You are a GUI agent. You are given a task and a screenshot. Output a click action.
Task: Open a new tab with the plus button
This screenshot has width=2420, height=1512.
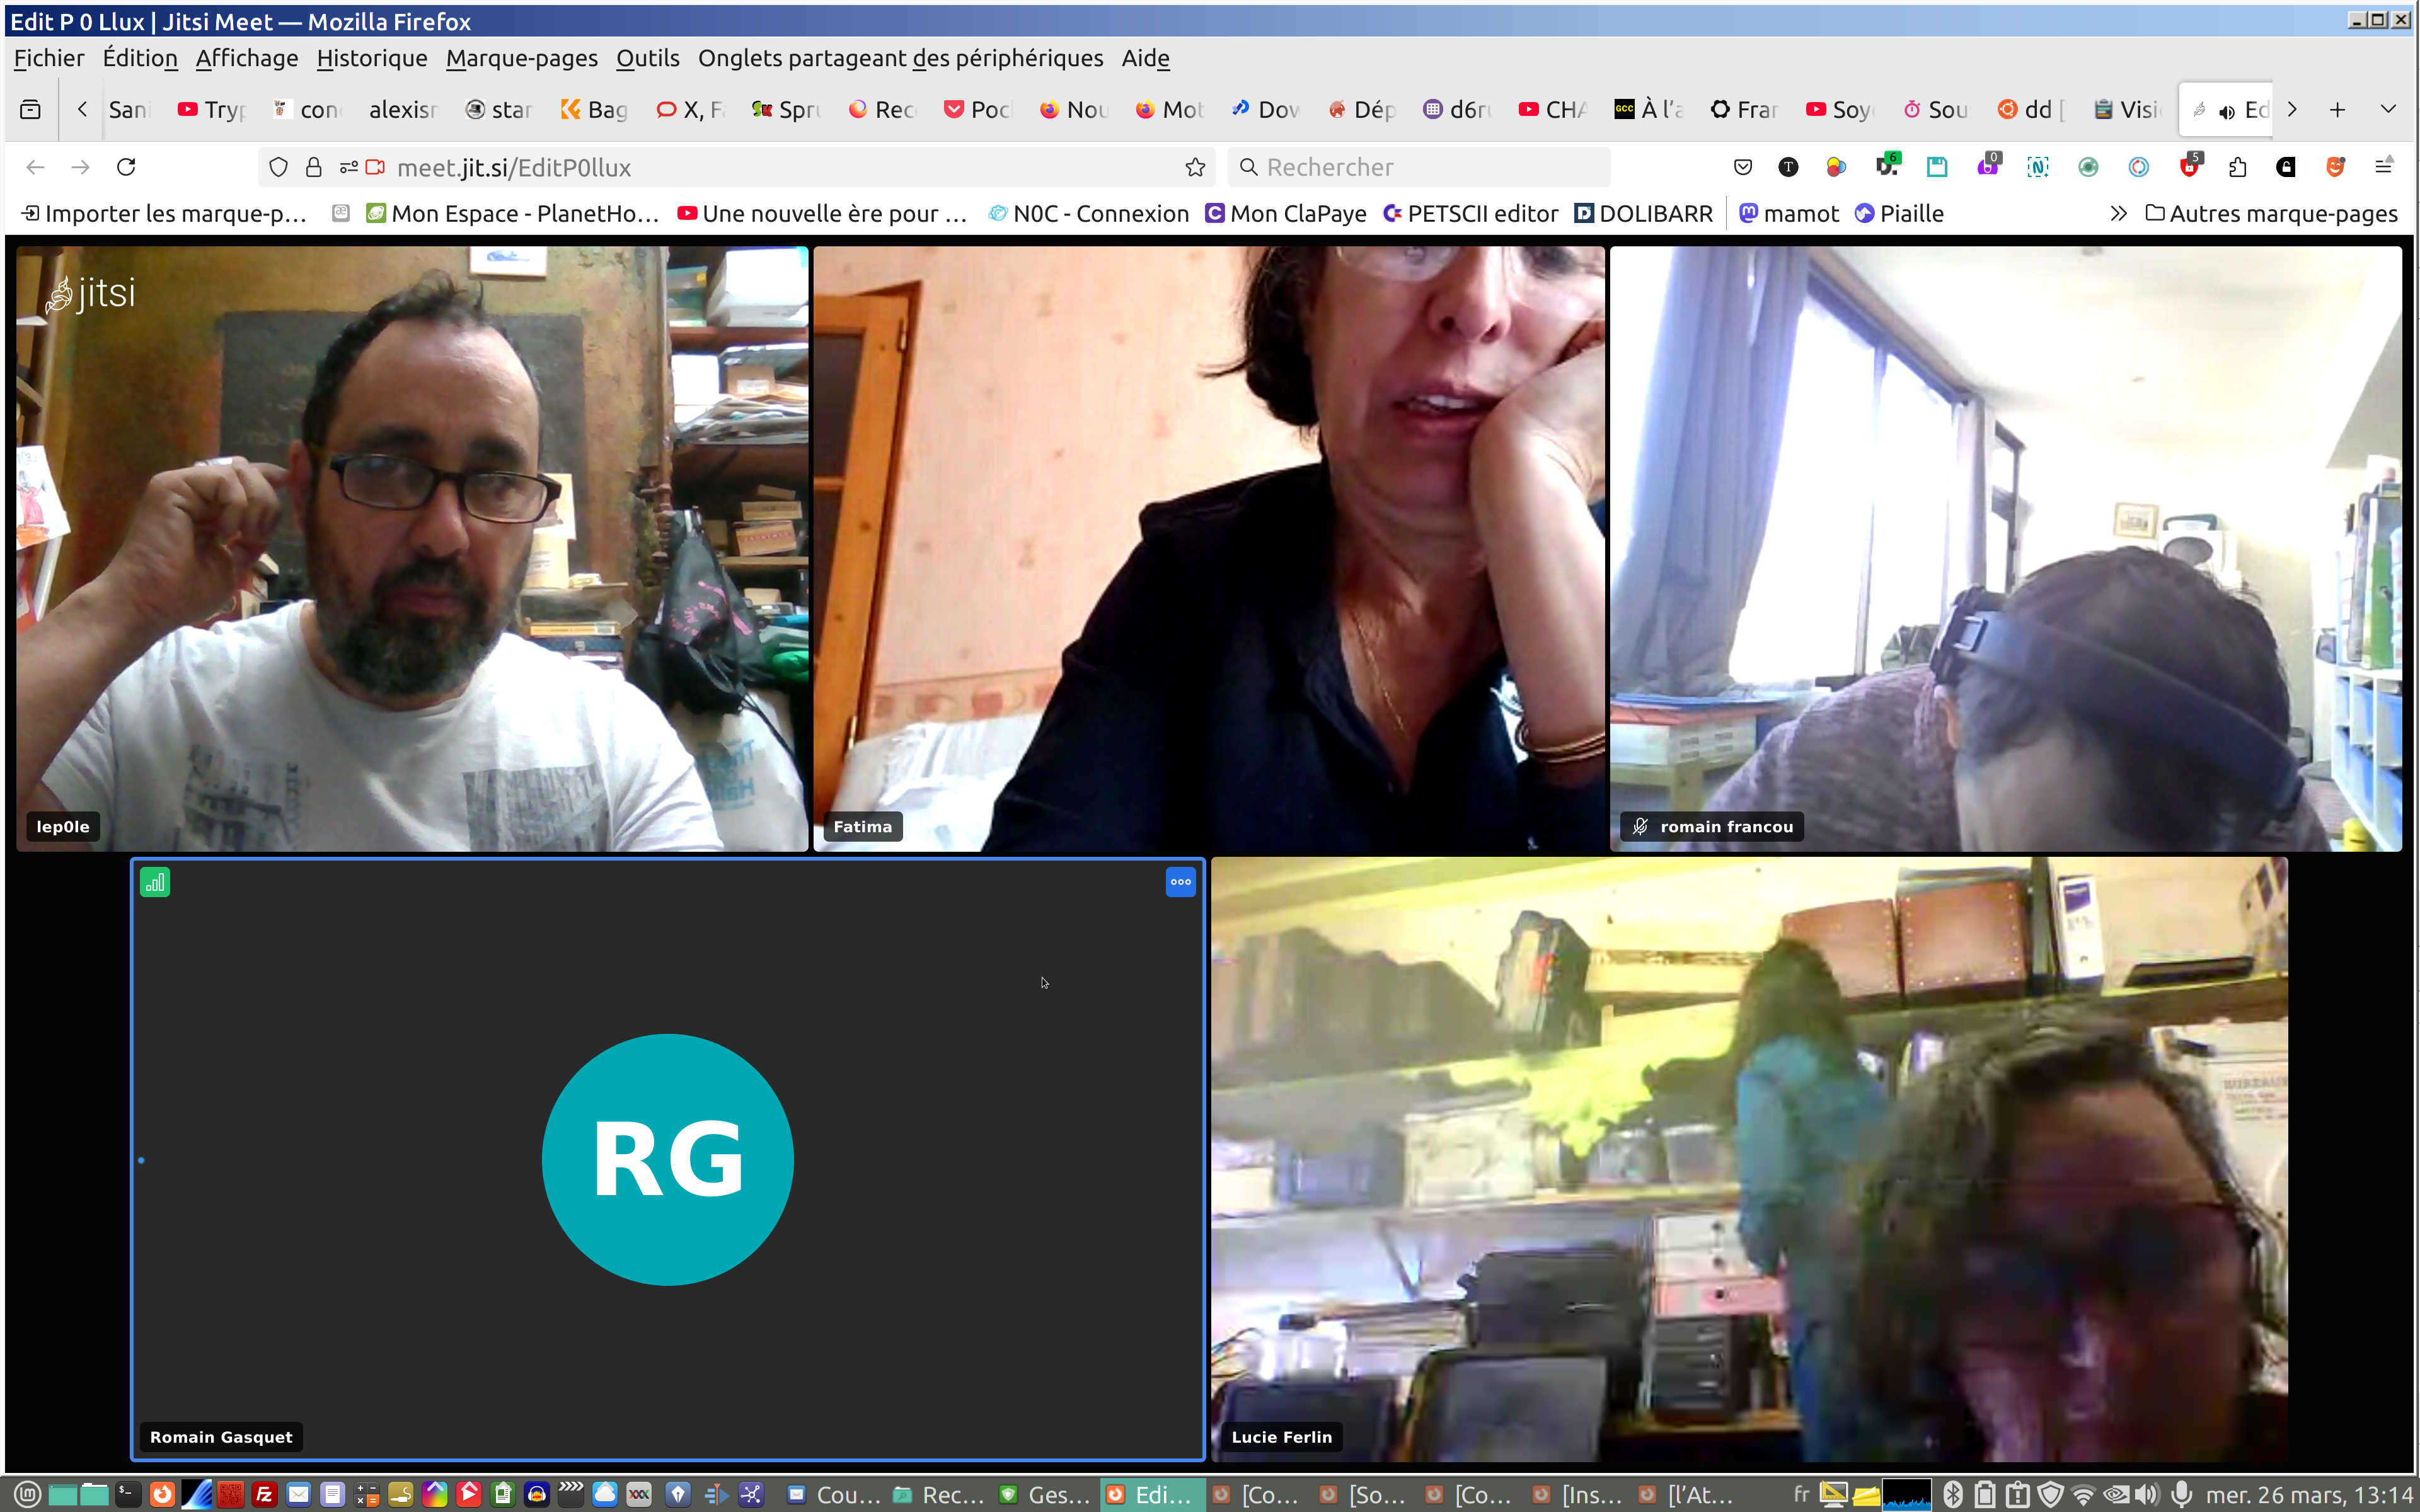(x=2337, y=109)
